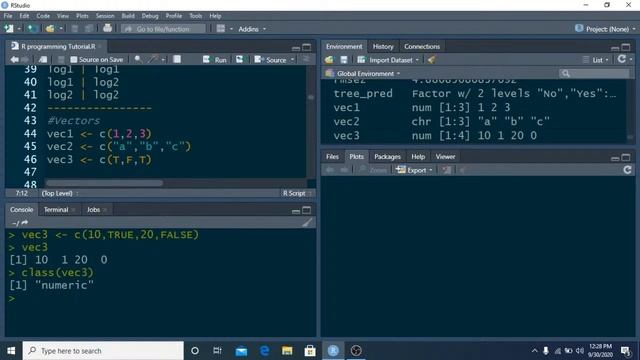Maximize the Plots pane
This screenshot has height=360, width=640.
pyautogui.click(x=626, y=158)
